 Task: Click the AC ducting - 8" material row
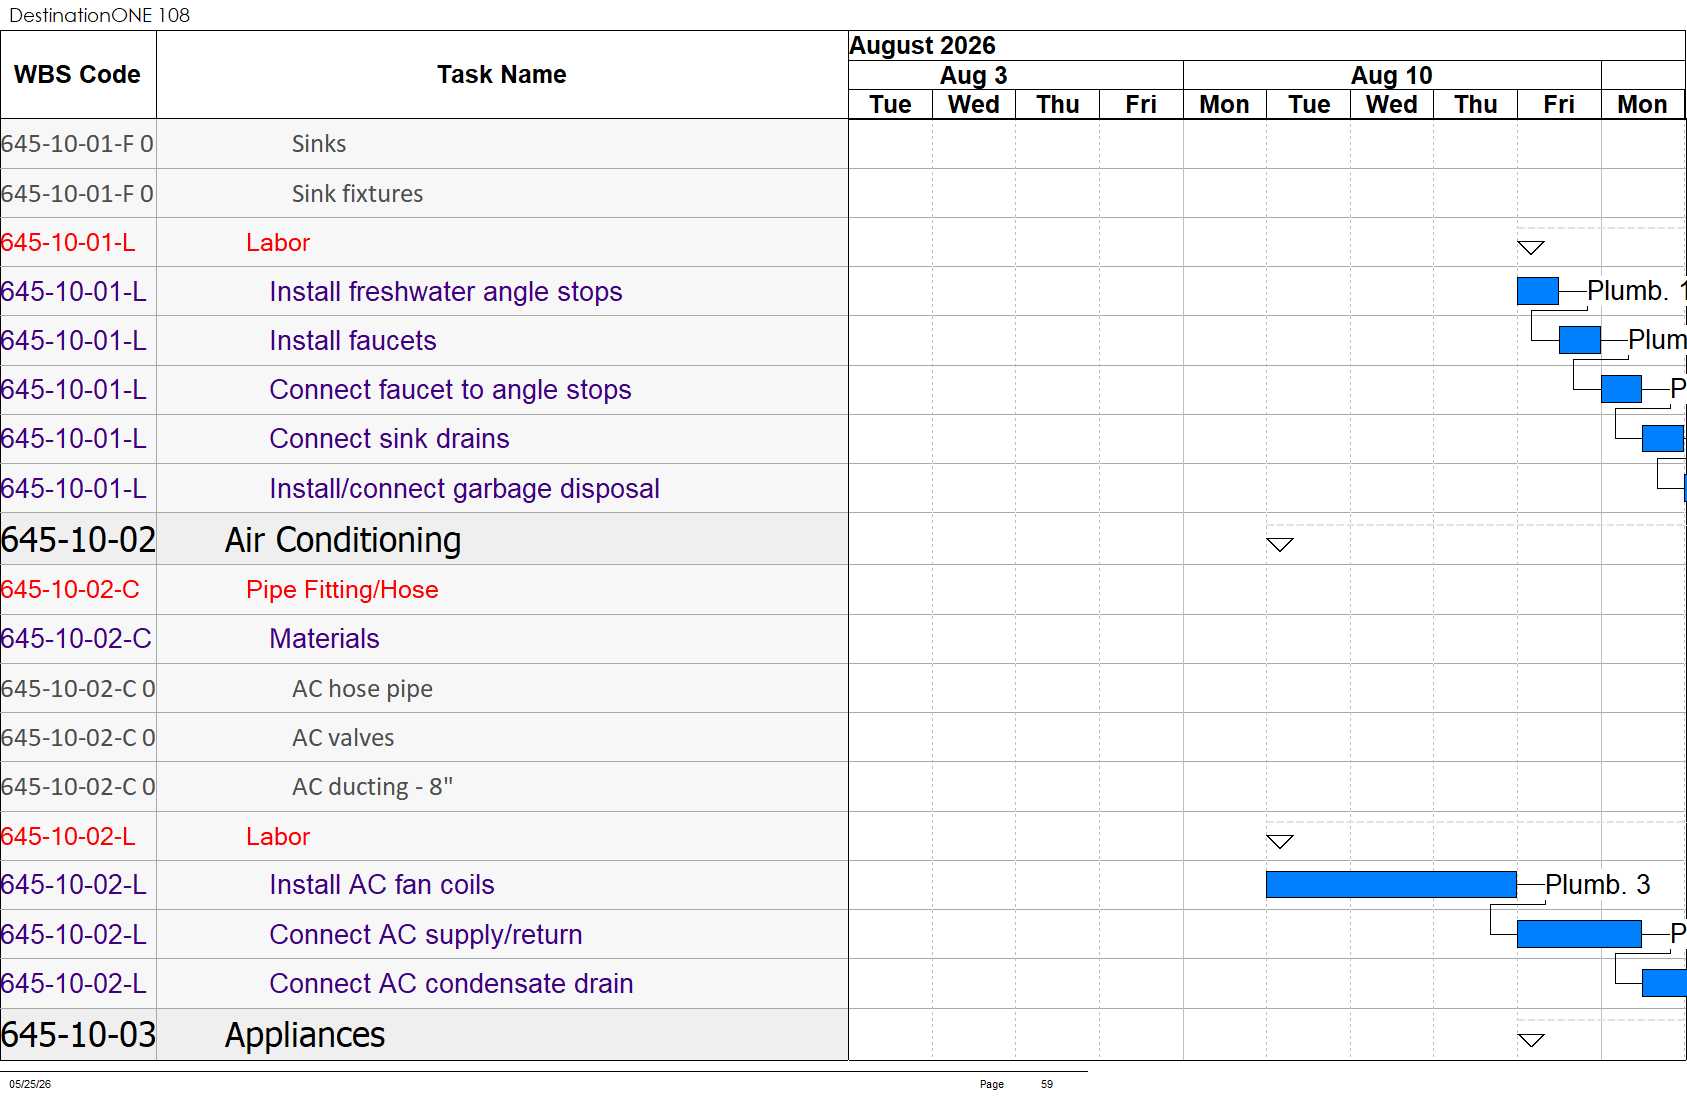(x=424, y=787)
